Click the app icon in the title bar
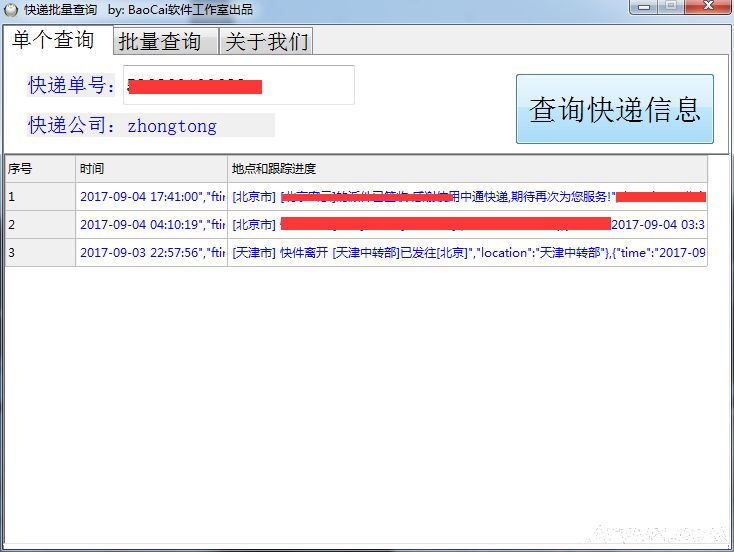 click(11, 9)
